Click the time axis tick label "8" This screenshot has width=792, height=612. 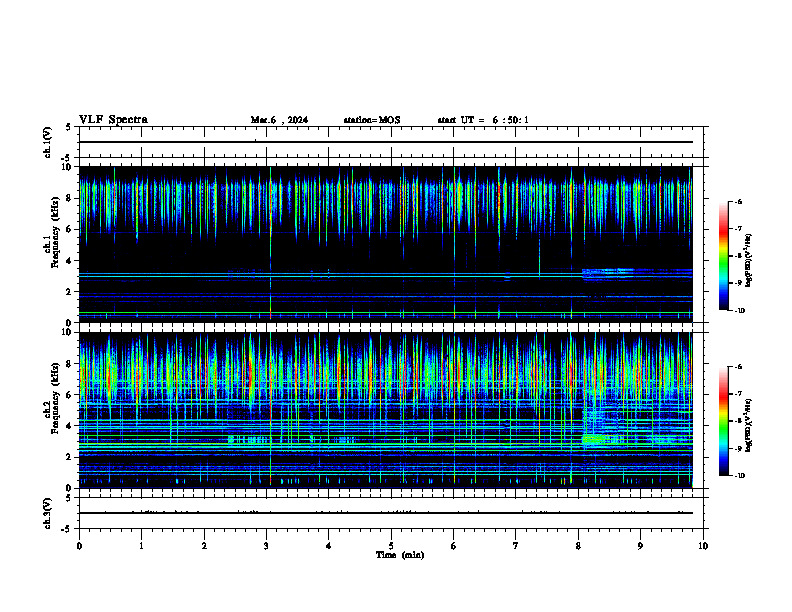pyautogui.click(x=578, y=546)
